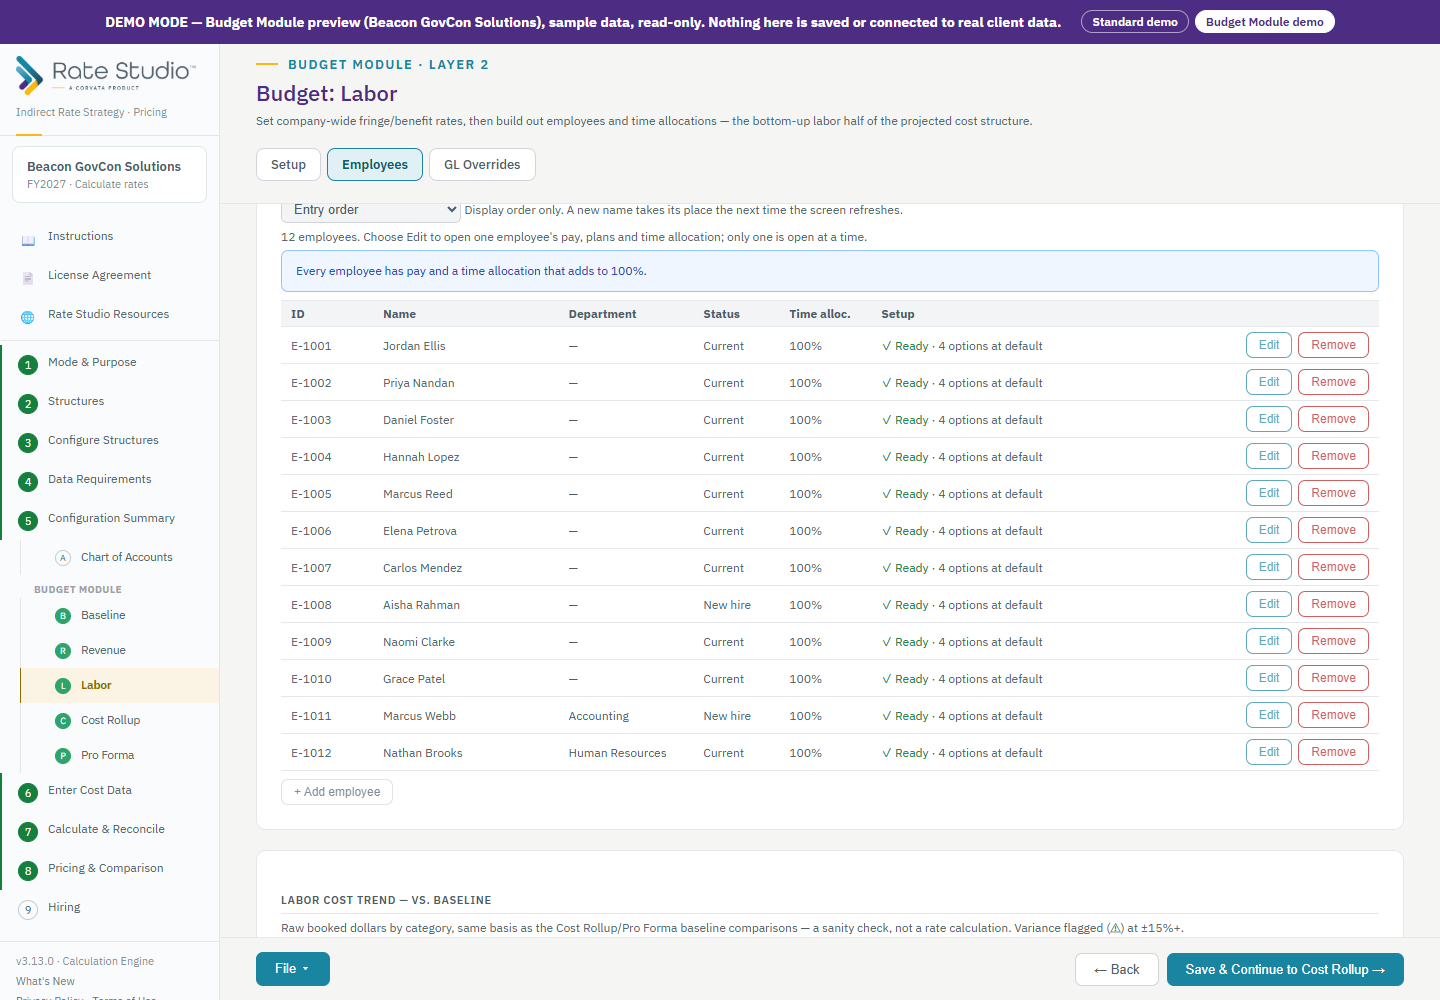Open the Entry order sort dropdown

(x=371, y=210)
